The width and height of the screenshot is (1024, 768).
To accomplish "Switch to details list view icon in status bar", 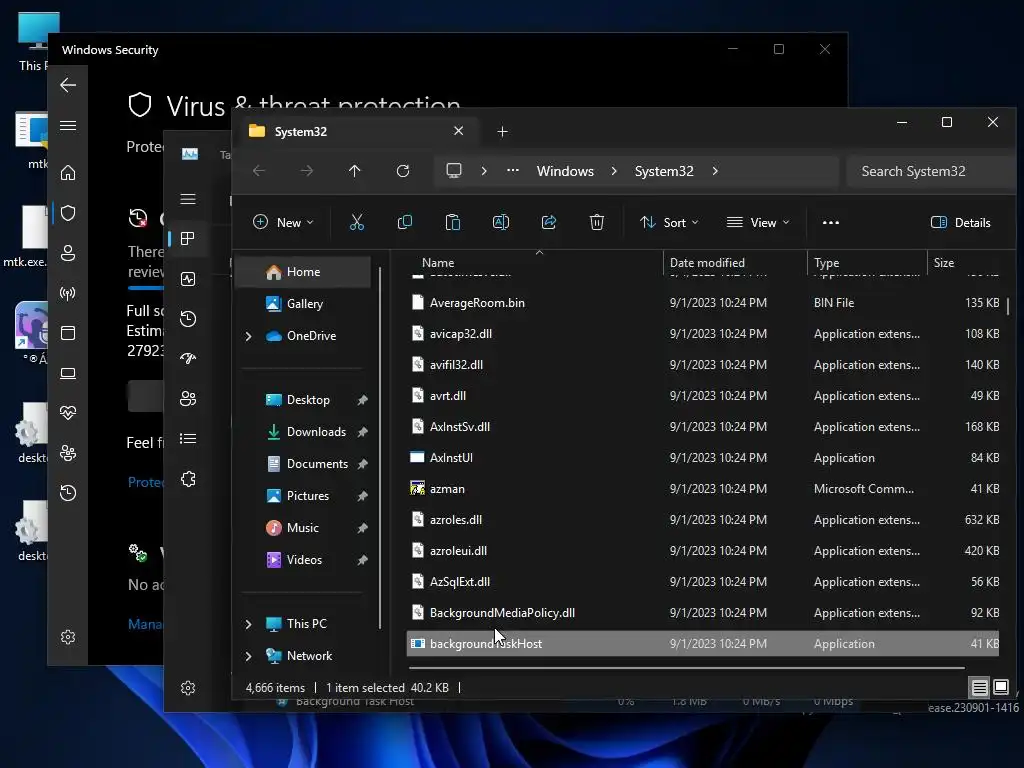I will point(980,687).
